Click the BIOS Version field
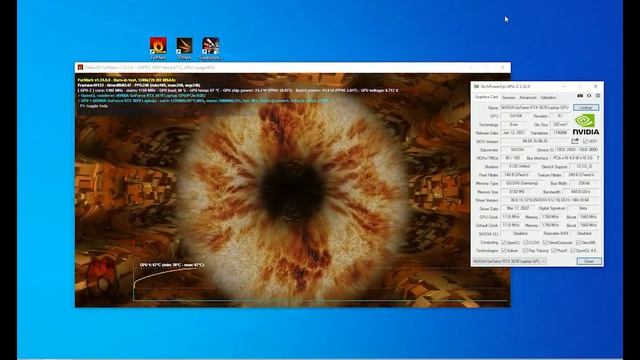This screenshot has width=640, height=360. click(x=535, y=141)
